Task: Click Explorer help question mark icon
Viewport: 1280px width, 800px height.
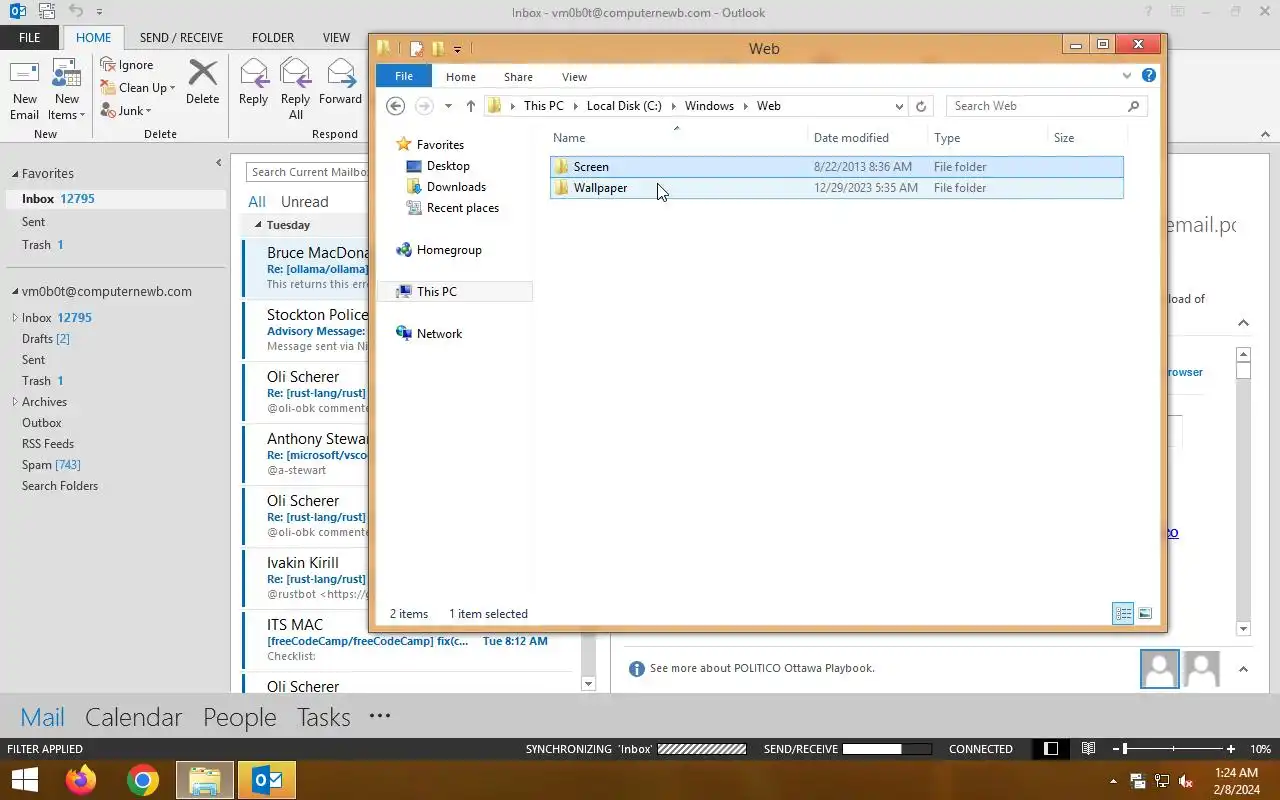Action: (x=1149, y=76)
